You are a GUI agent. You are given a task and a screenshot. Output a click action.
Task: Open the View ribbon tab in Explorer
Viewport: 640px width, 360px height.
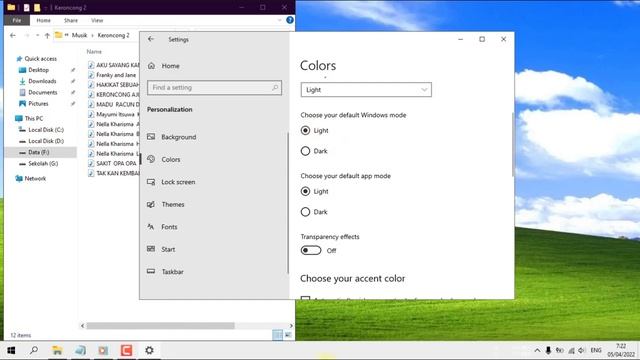tap(97, 20)
